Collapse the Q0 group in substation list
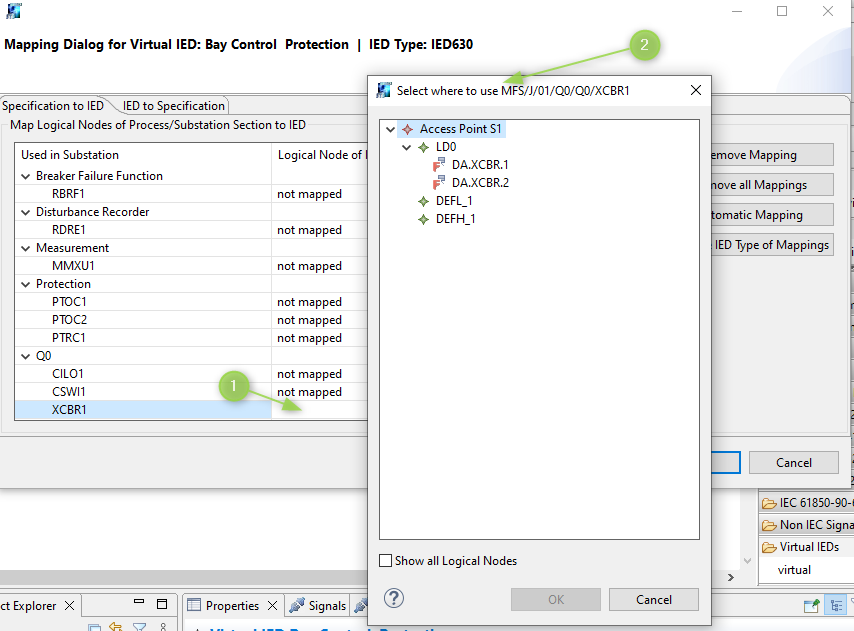This screenshot has height=631, width=854. coord(26,356)
